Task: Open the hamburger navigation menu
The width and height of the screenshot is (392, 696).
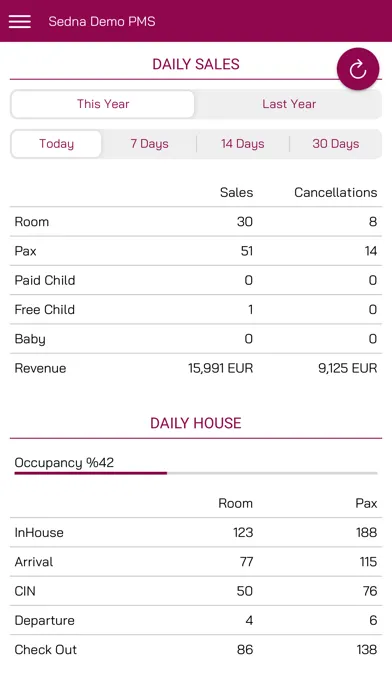Action: (x=20, y=21)
